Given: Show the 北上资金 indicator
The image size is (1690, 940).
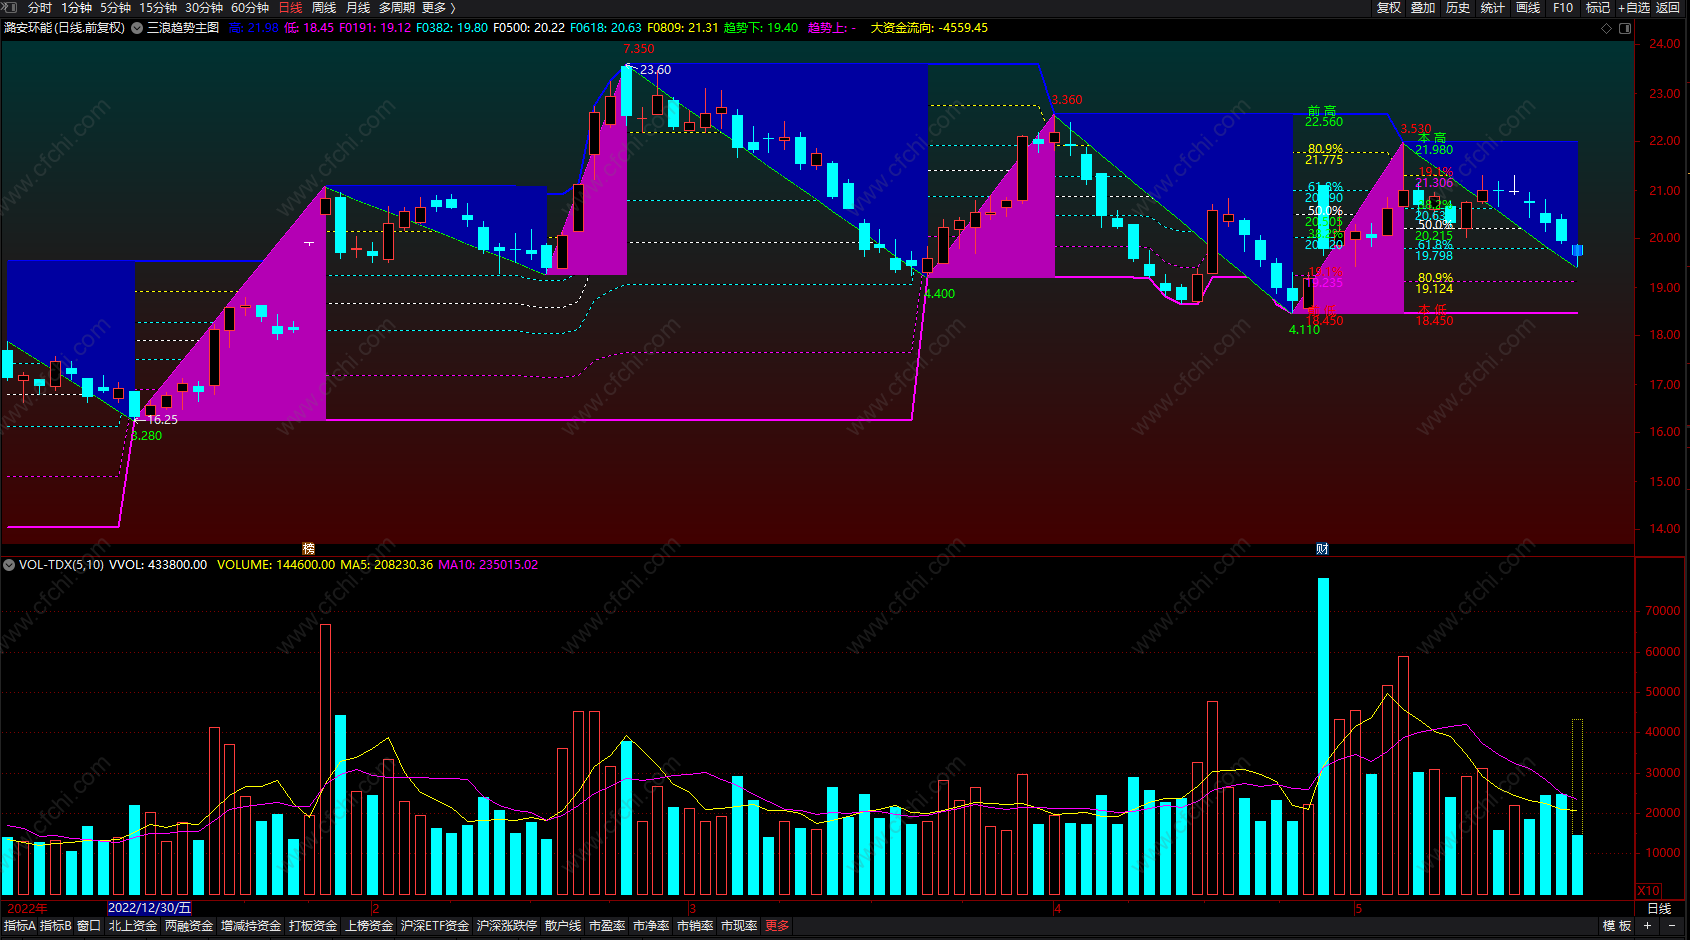Looking at the screenshot, I should (x=133, y=926).
